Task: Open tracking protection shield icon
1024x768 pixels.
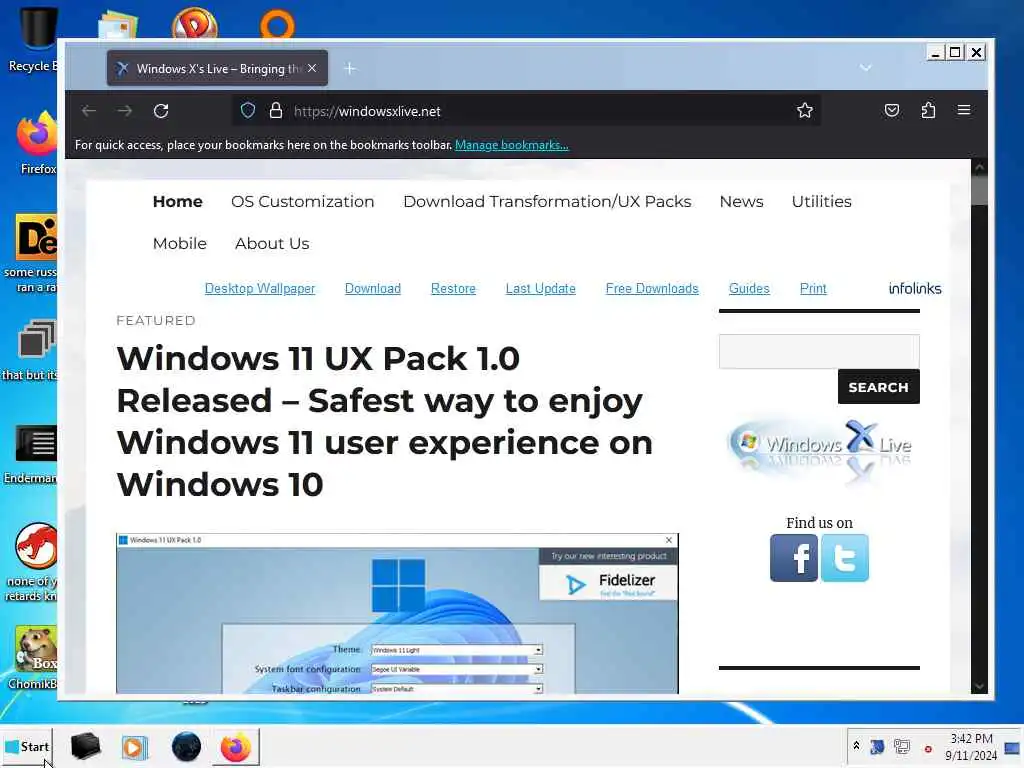Action: pos(248,110)
